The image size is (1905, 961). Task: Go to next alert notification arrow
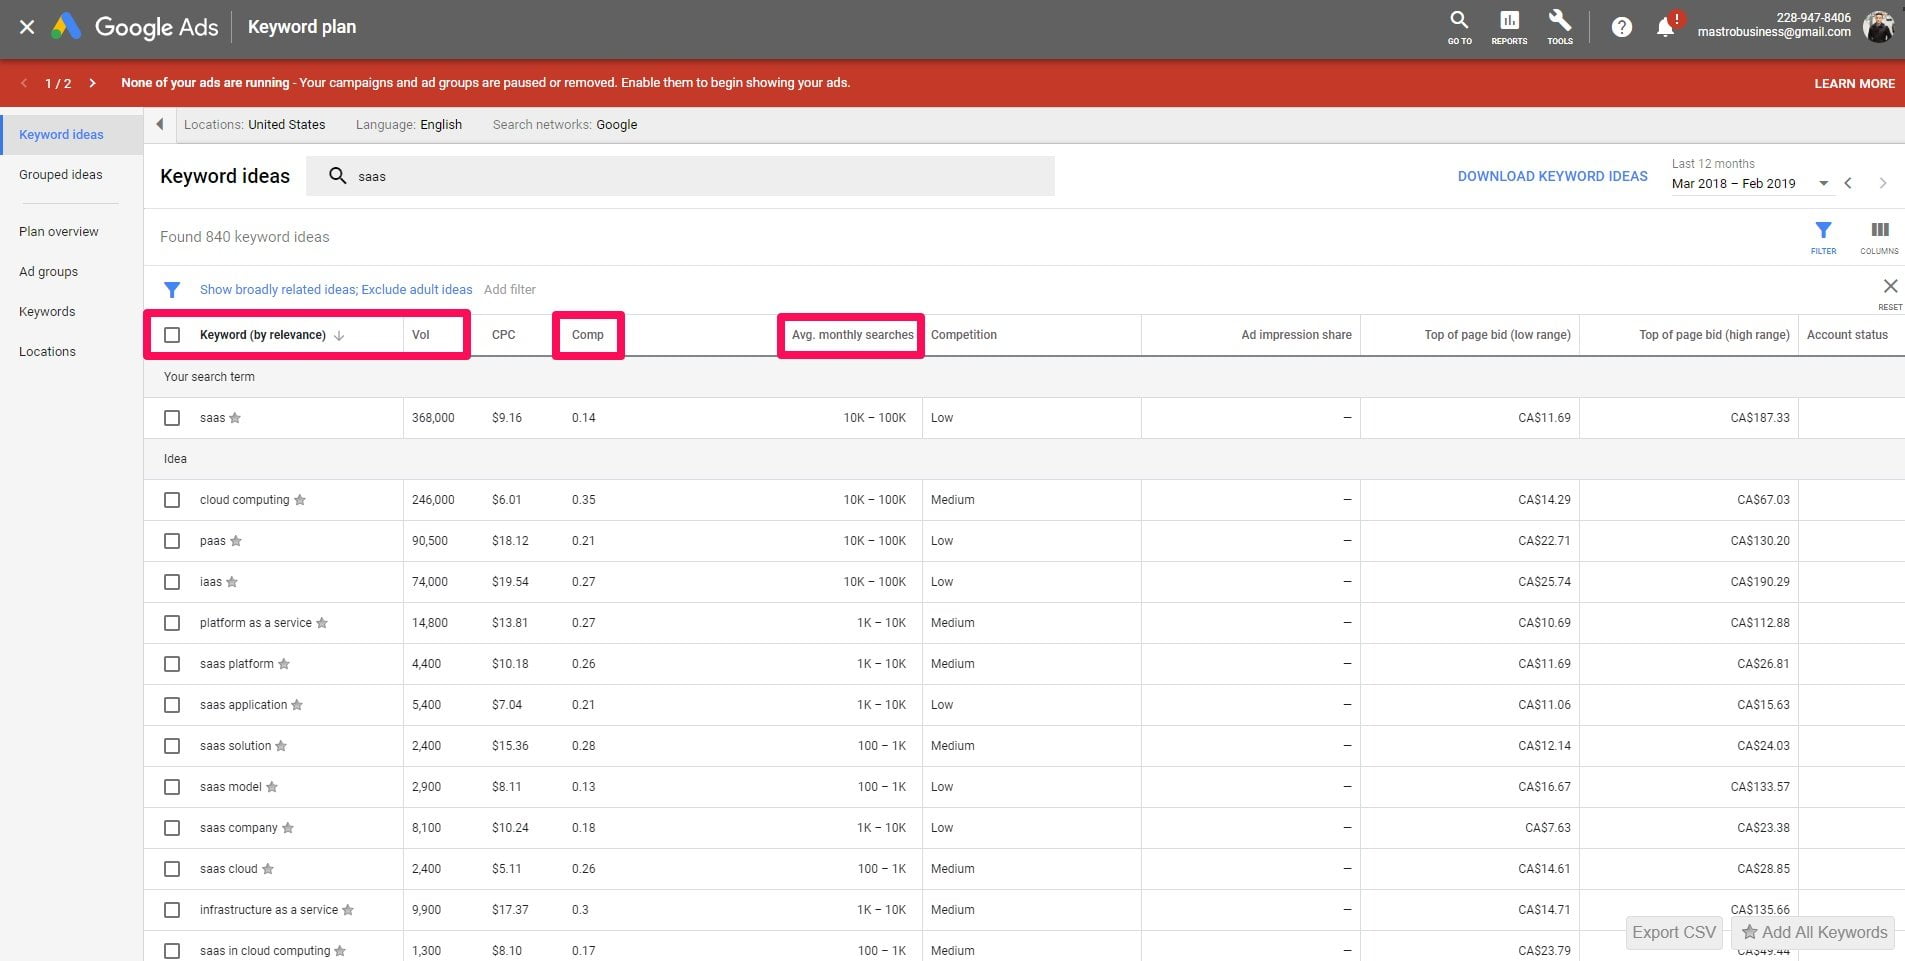92,83
